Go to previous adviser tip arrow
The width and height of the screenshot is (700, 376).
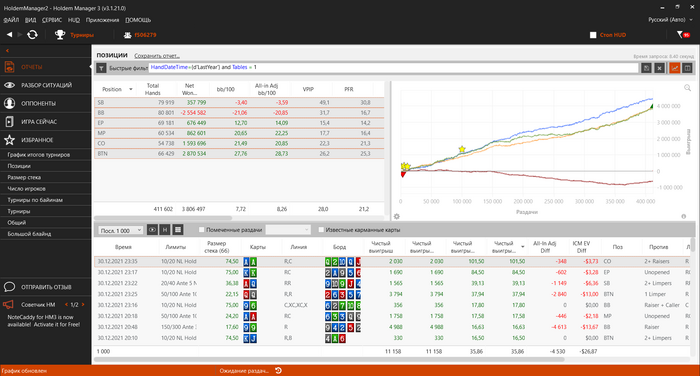tap(66, 305)
